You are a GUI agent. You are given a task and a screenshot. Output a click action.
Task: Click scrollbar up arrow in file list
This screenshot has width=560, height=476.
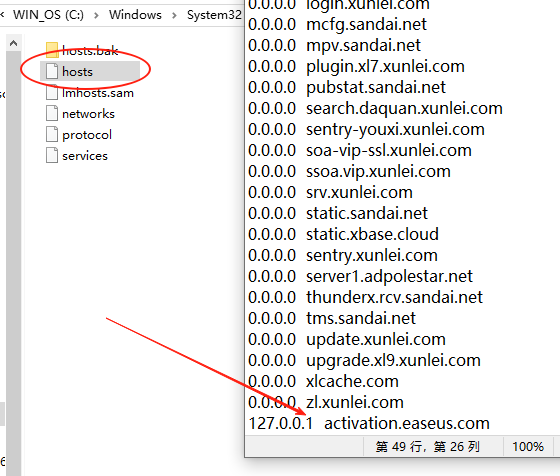(14, 43)
